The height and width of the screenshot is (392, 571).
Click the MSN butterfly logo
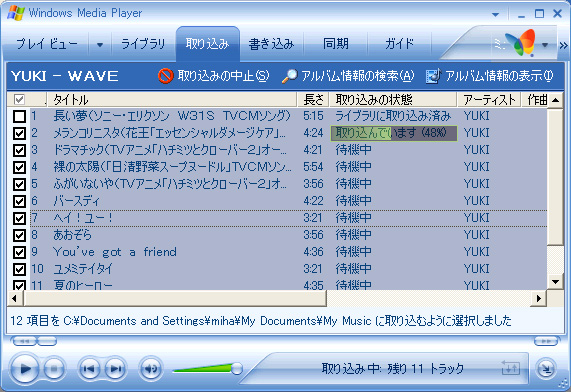(x=521, y=43)
